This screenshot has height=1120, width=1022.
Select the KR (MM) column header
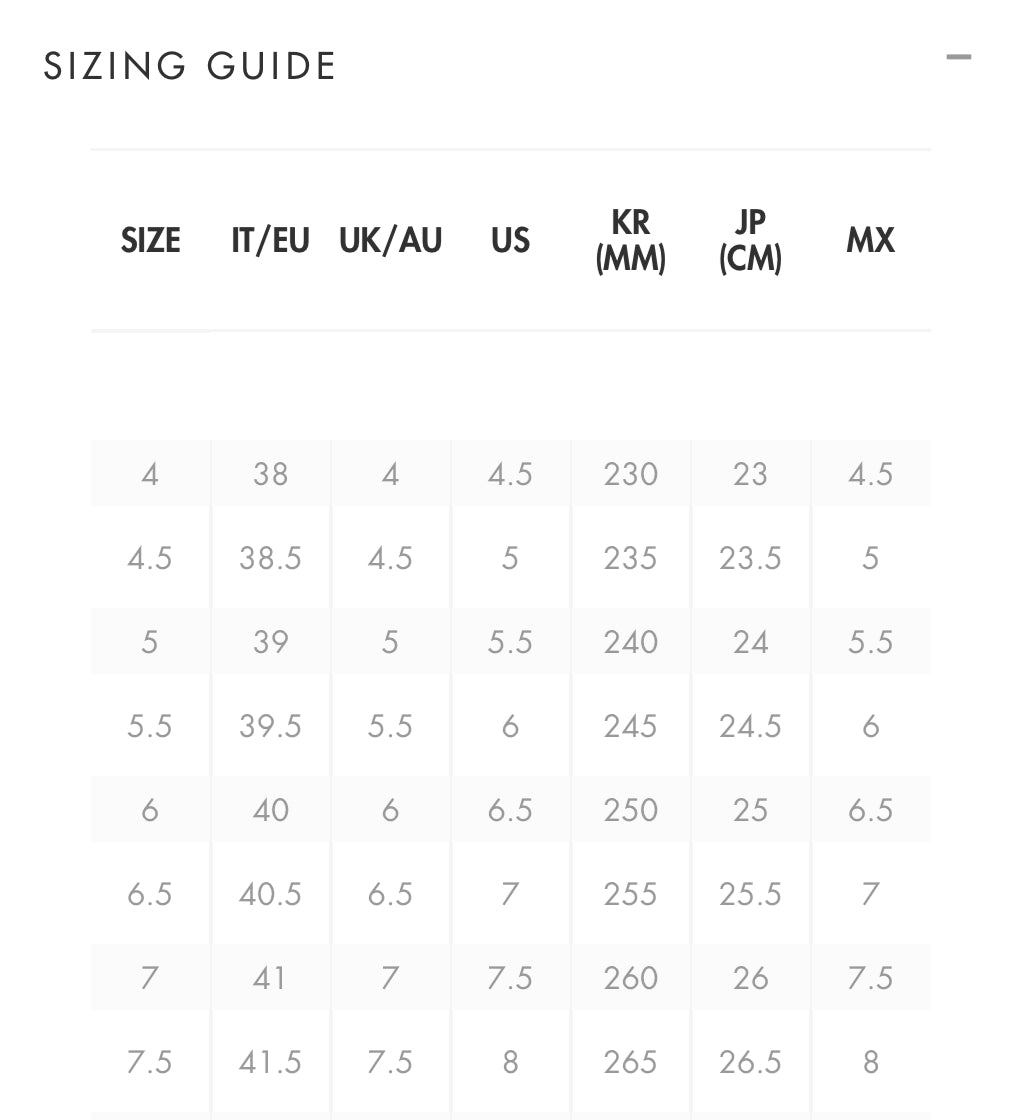coord(630,240)
